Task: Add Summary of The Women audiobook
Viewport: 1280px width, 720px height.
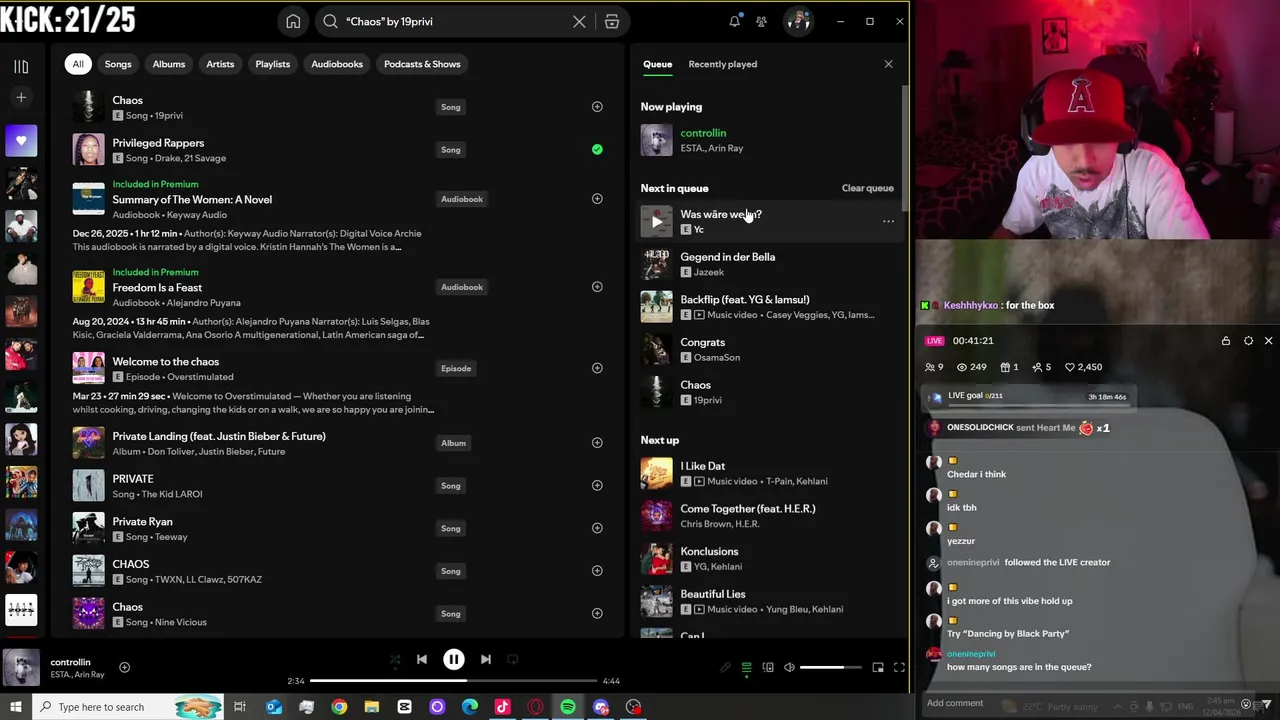Action: point(597,199)
